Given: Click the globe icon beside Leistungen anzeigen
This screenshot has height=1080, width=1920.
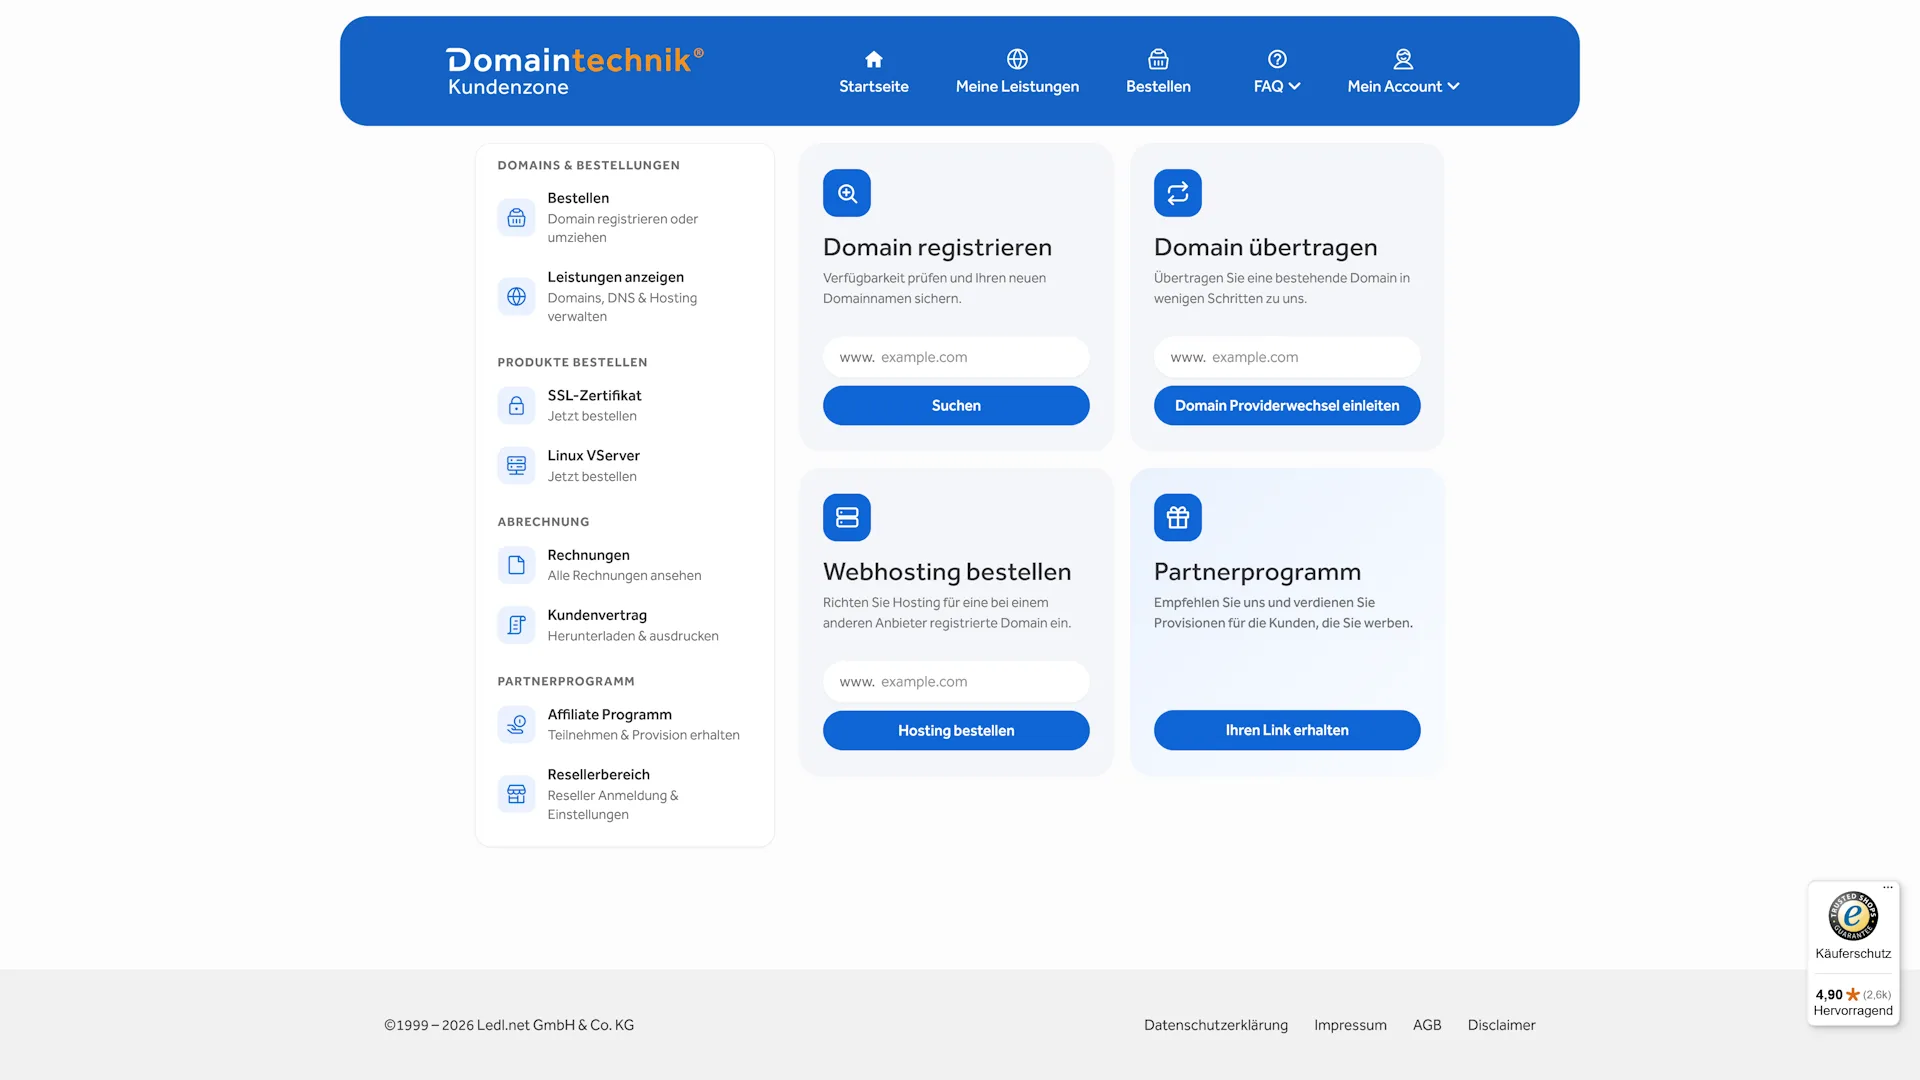Looking at the screenshot, I should [516, 296].
